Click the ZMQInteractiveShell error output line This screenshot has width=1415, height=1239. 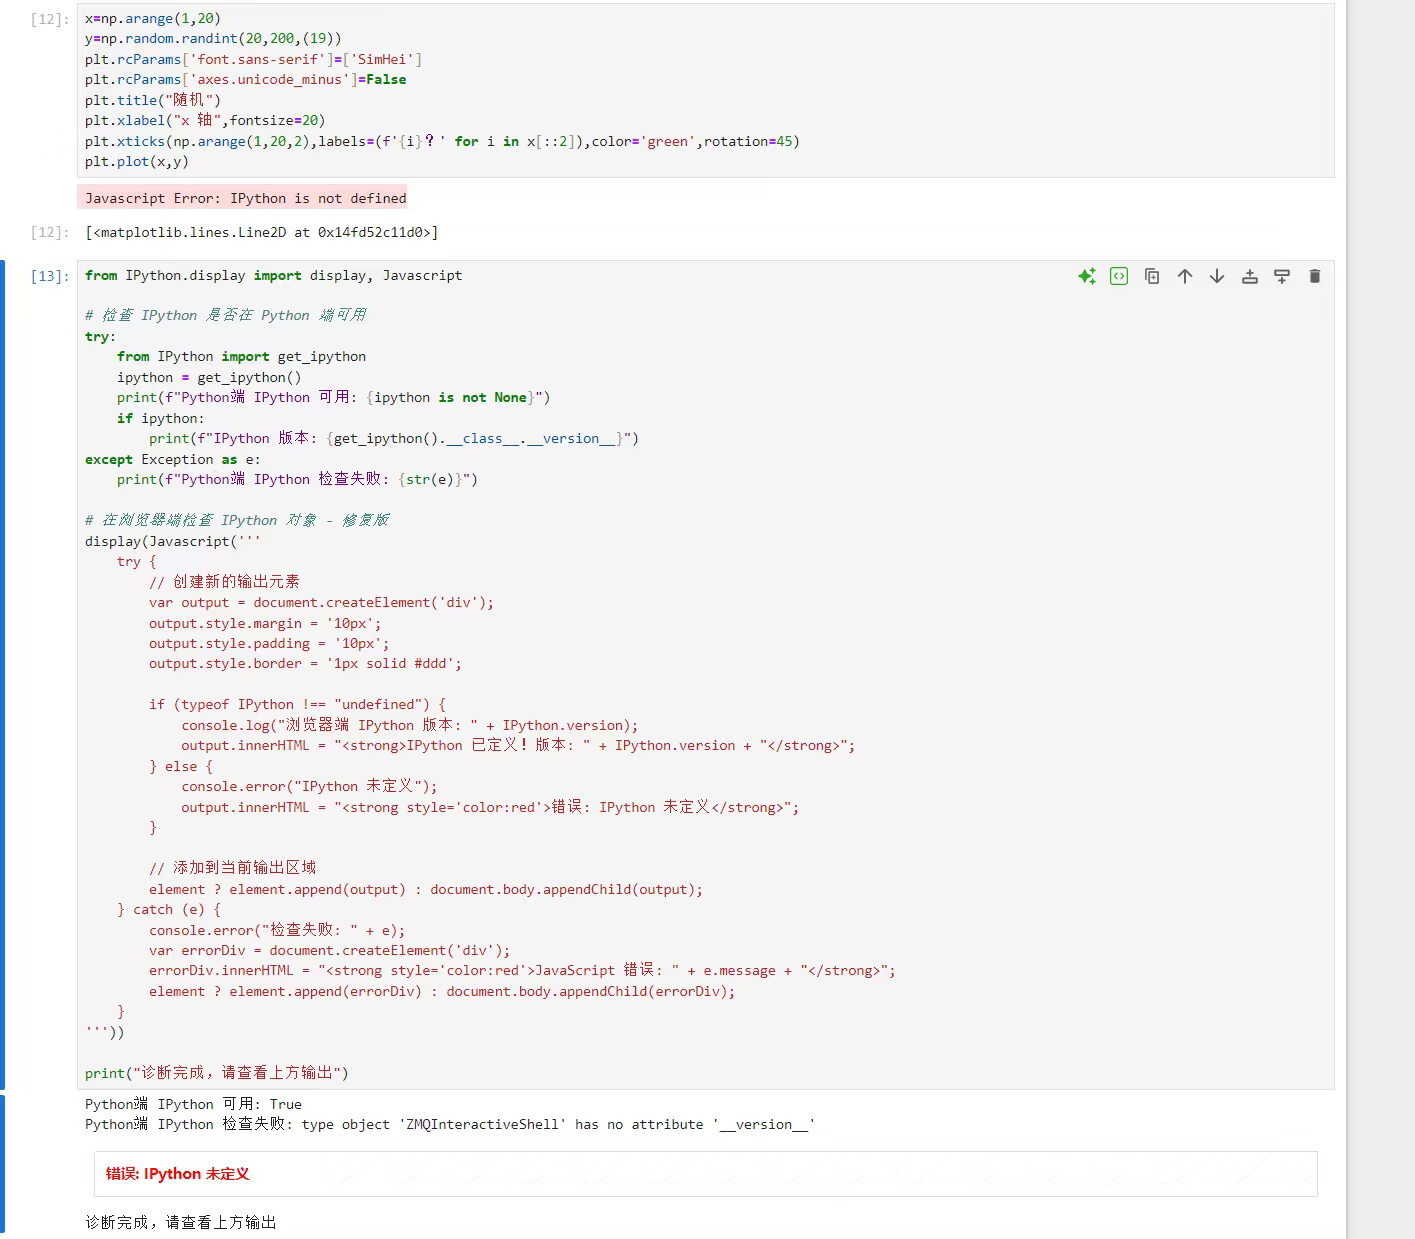(x=448, y=1124)
